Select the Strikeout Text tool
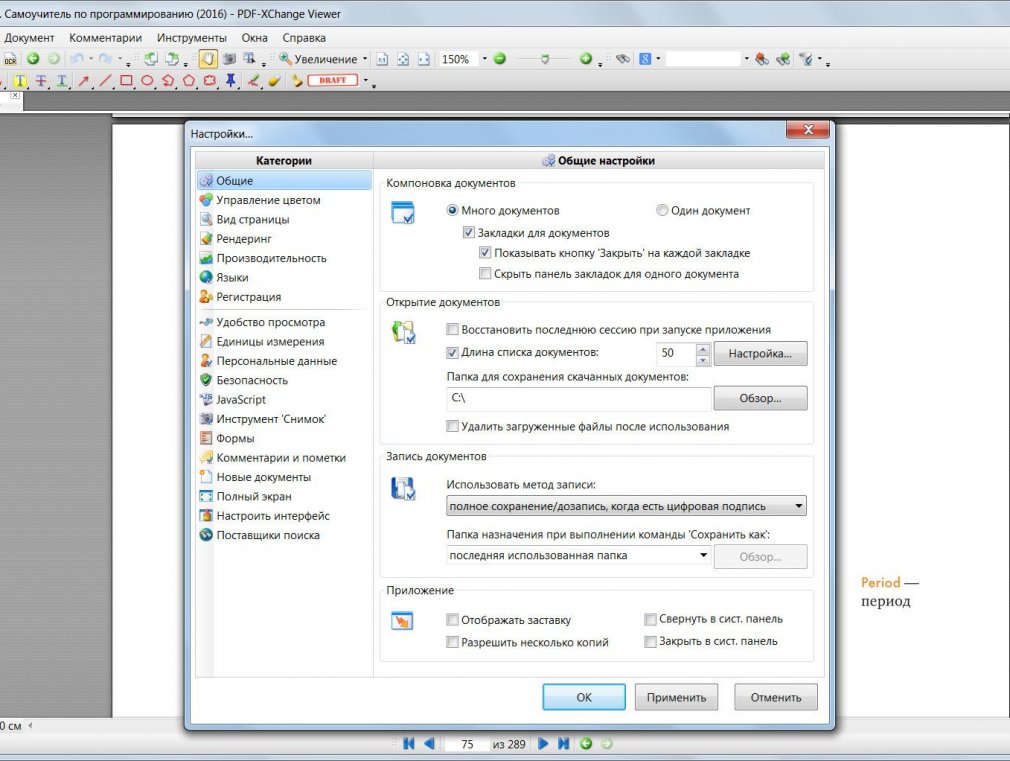 coord(41,81)
